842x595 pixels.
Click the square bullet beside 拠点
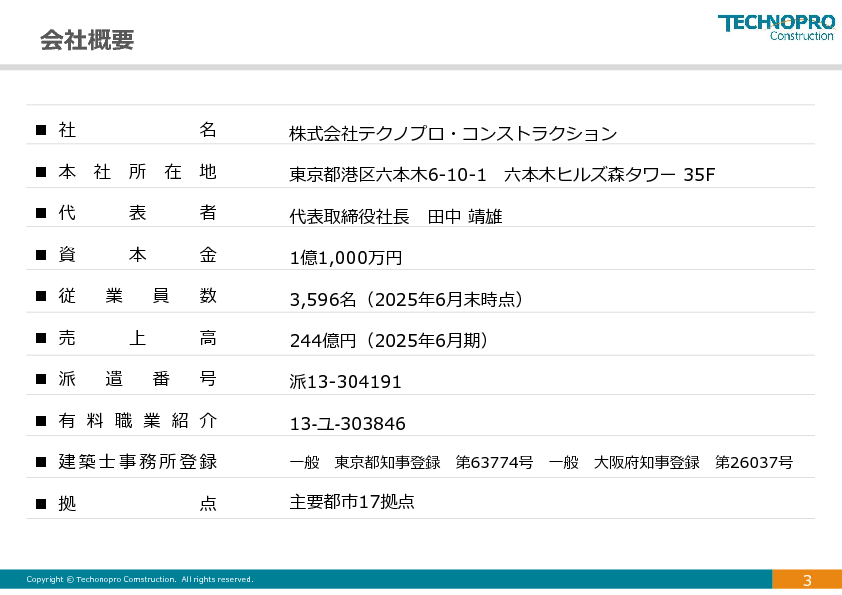pos(41,504)
